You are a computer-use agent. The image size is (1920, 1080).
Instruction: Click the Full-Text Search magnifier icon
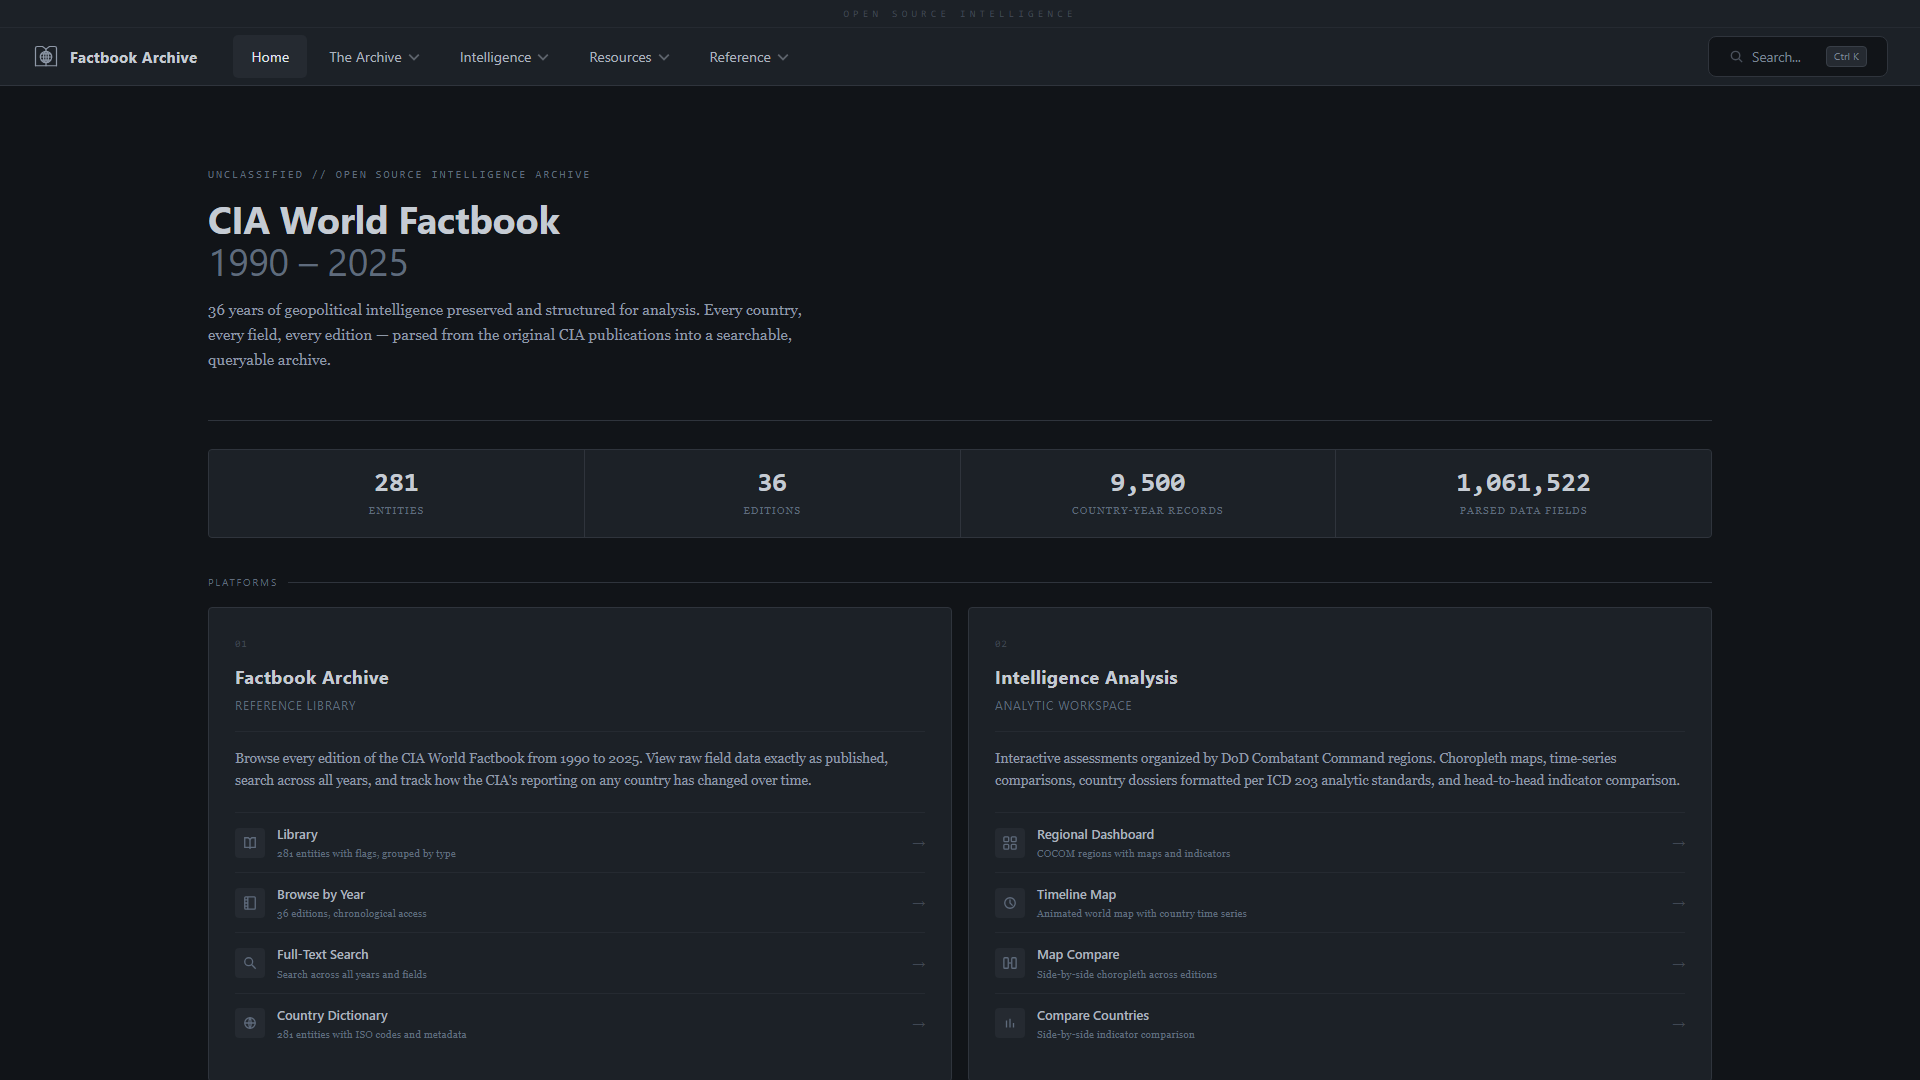coord(250,964)
